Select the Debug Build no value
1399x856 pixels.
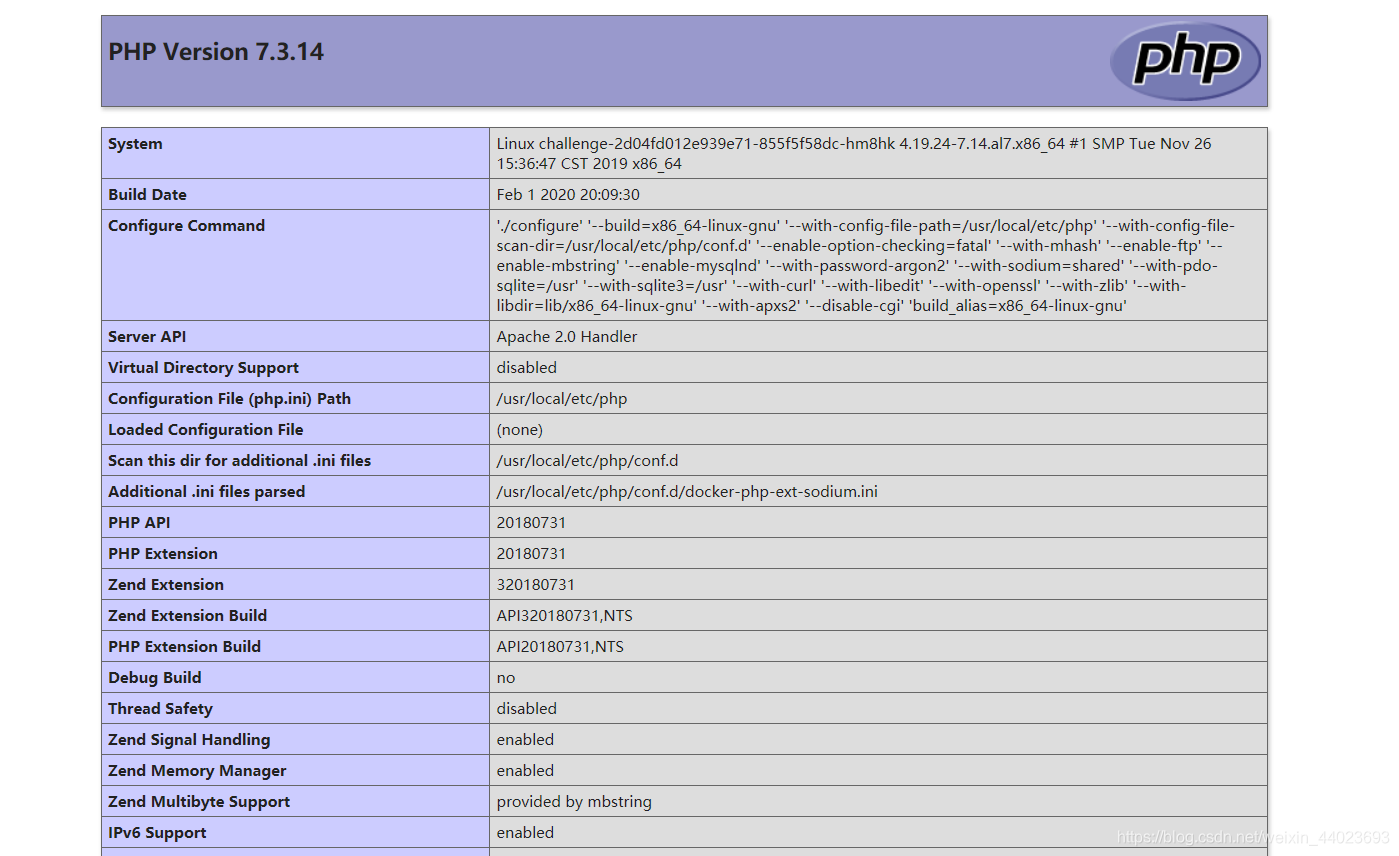[x=506, y=678]
